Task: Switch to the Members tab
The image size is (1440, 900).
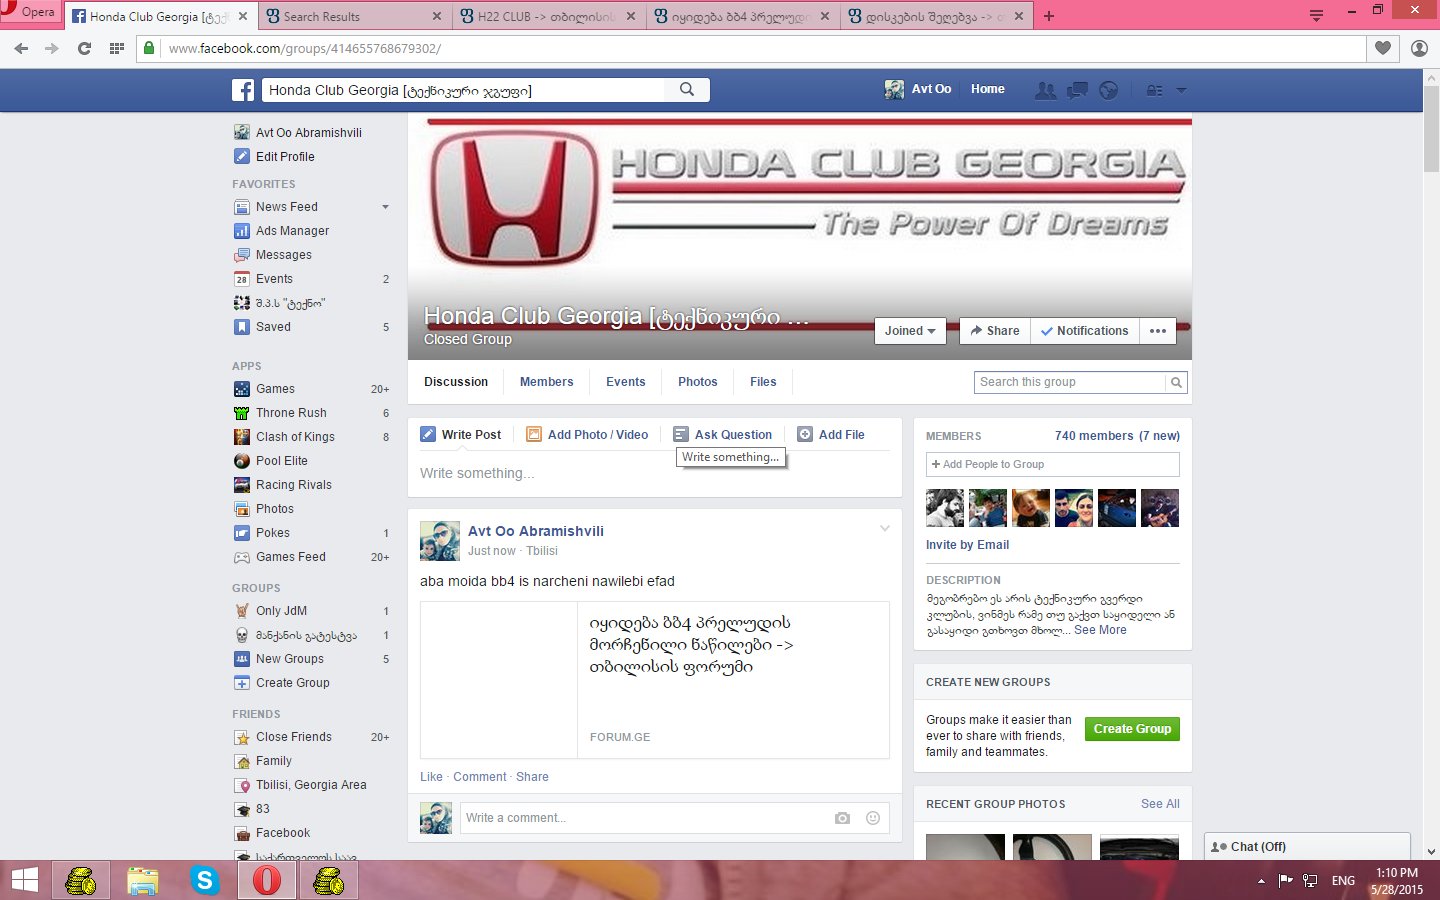Action: click(546, 382)
